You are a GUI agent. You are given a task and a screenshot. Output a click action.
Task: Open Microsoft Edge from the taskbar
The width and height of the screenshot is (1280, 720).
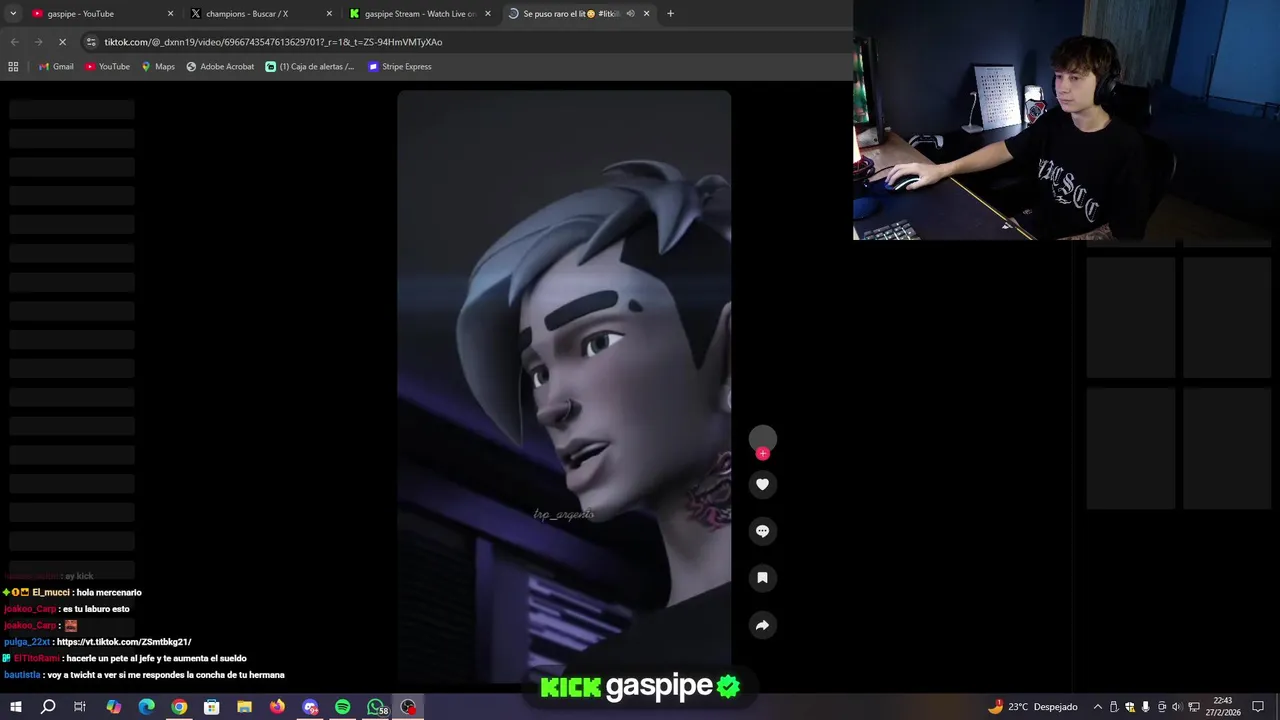pyautogui.click(x=146, y=707)
